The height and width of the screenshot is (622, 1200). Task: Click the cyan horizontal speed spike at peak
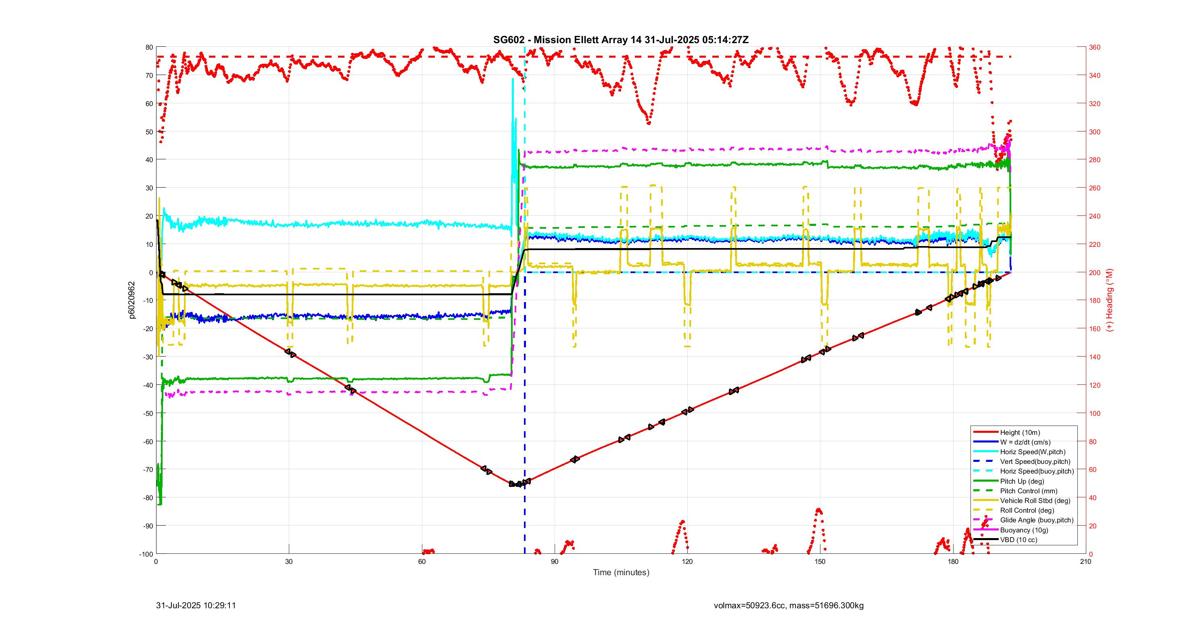tap(513, 80)
